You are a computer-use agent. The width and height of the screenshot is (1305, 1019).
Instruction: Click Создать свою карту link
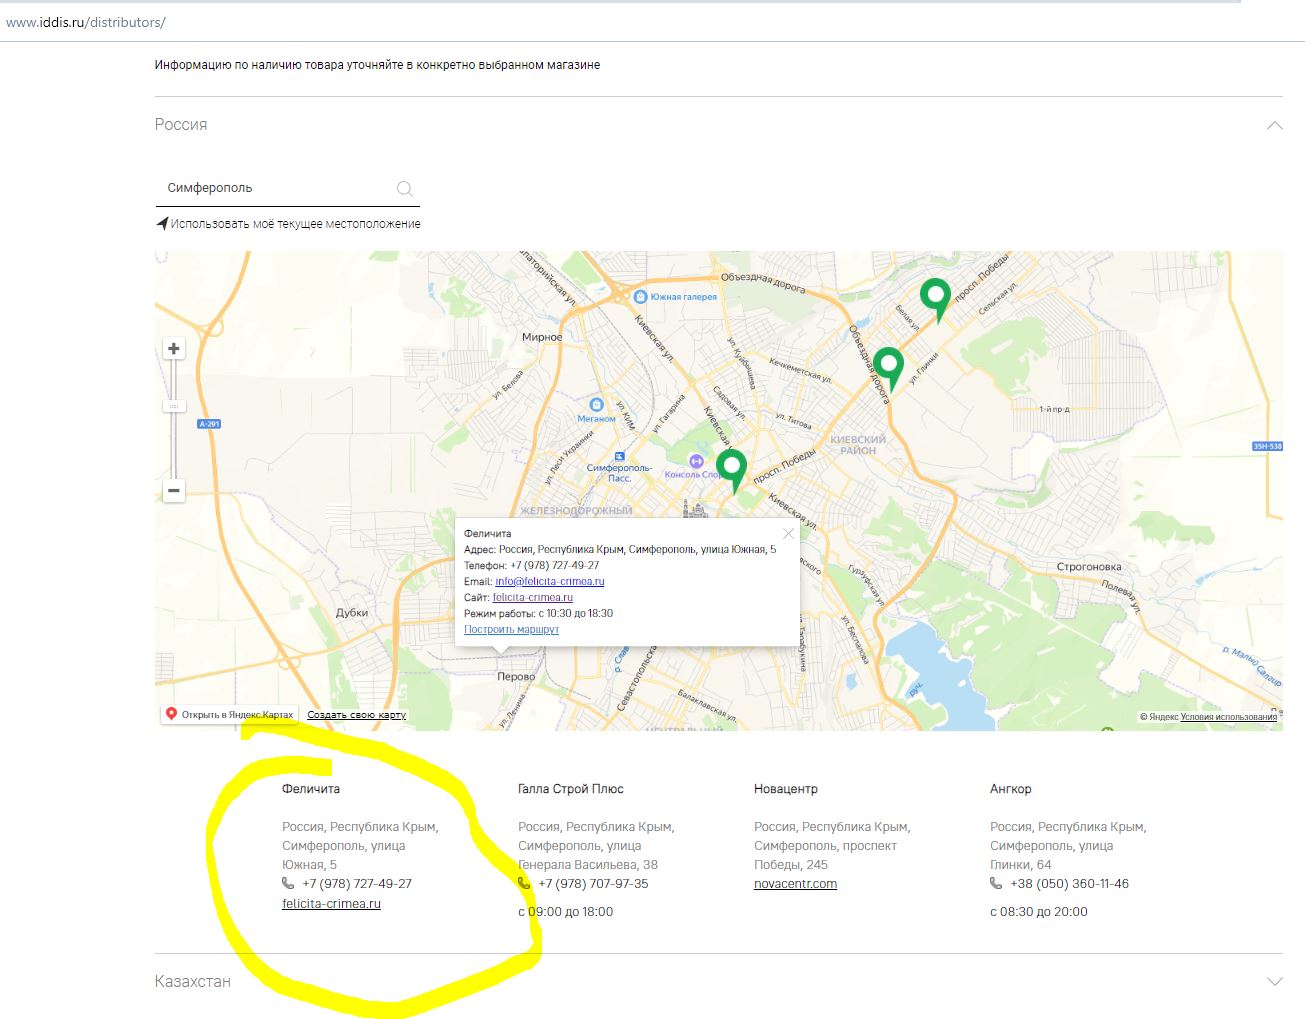click(x=356, y=715)
